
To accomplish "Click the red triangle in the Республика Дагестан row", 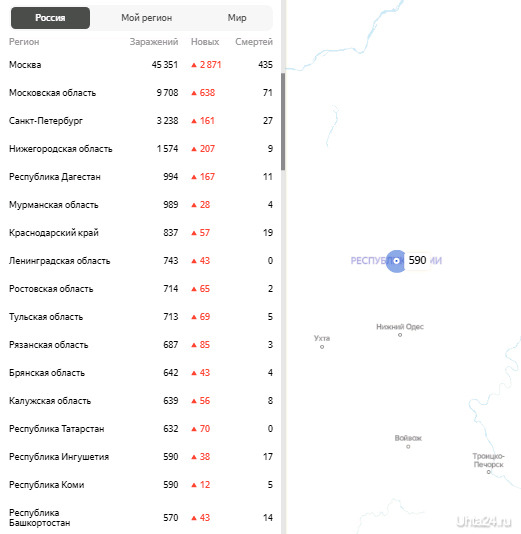I will click(x=194, y=177).
